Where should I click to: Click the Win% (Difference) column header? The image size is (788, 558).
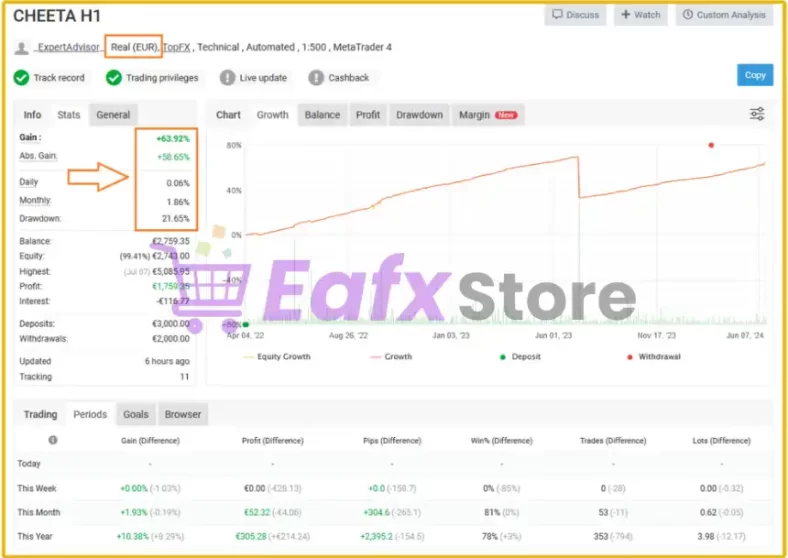pyautogui.click(x=502, y=441)
